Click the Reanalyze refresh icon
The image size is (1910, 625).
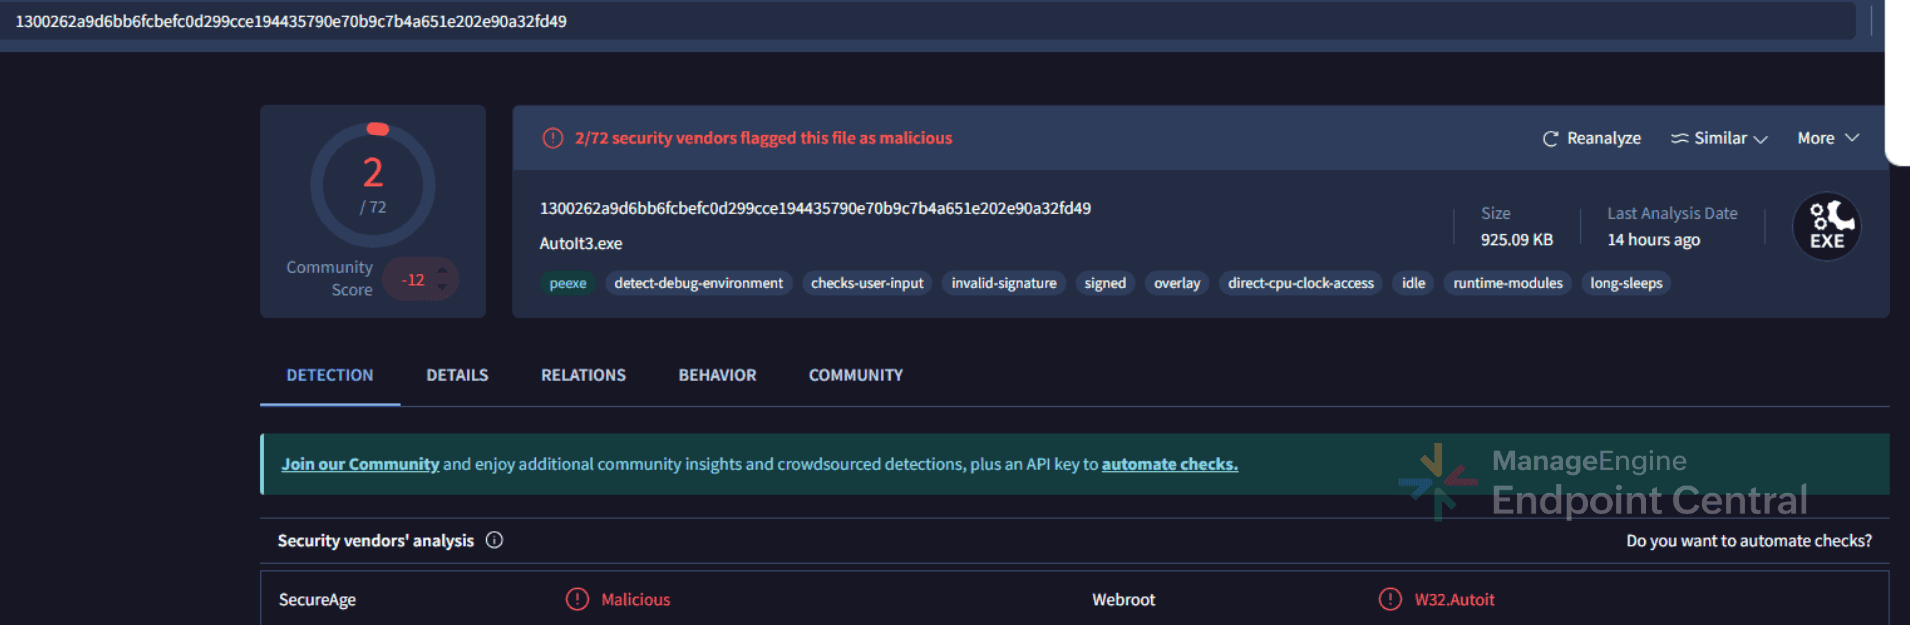1550,139
